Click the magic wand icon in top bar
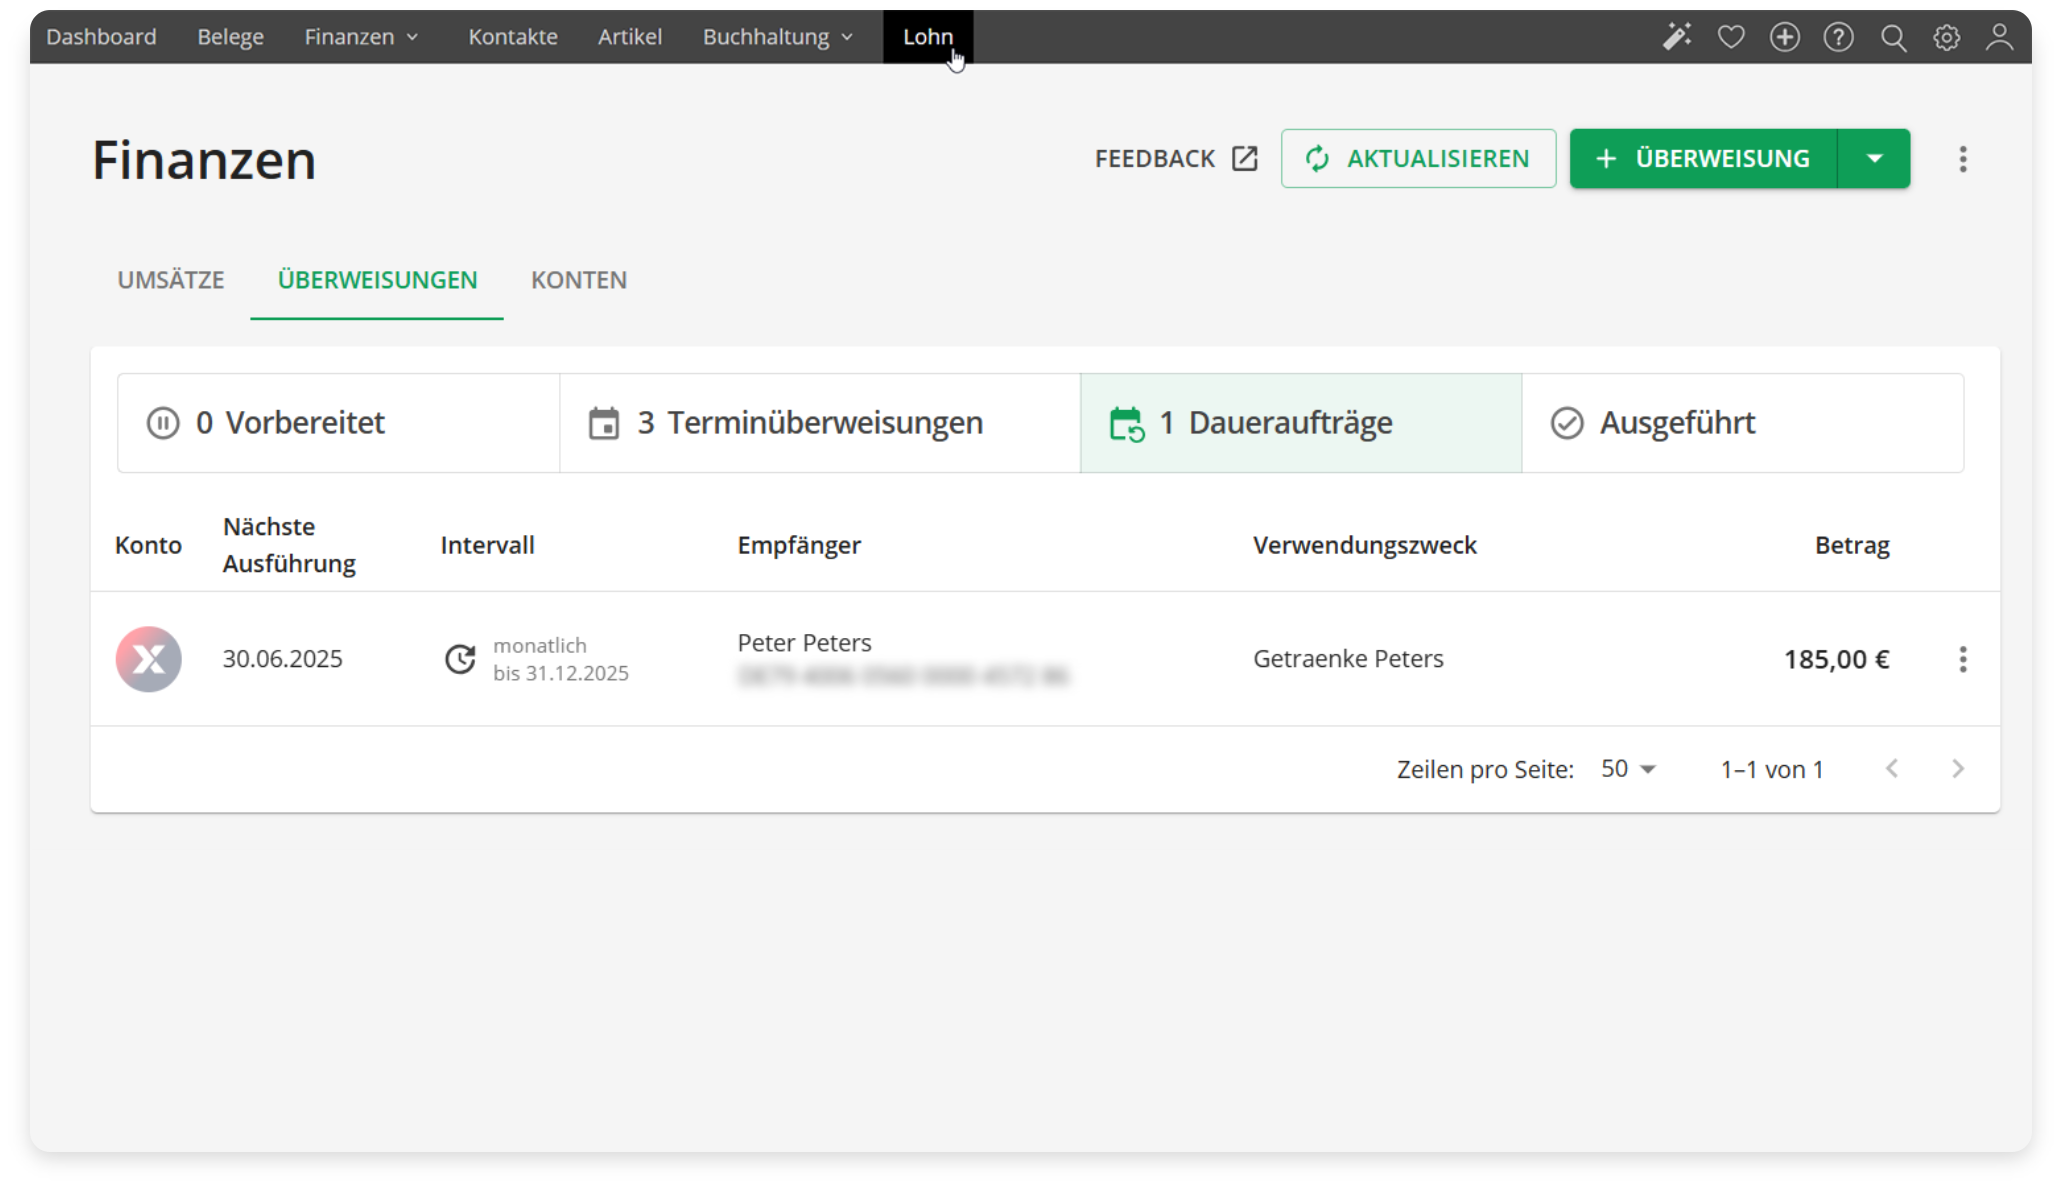 1677,37
